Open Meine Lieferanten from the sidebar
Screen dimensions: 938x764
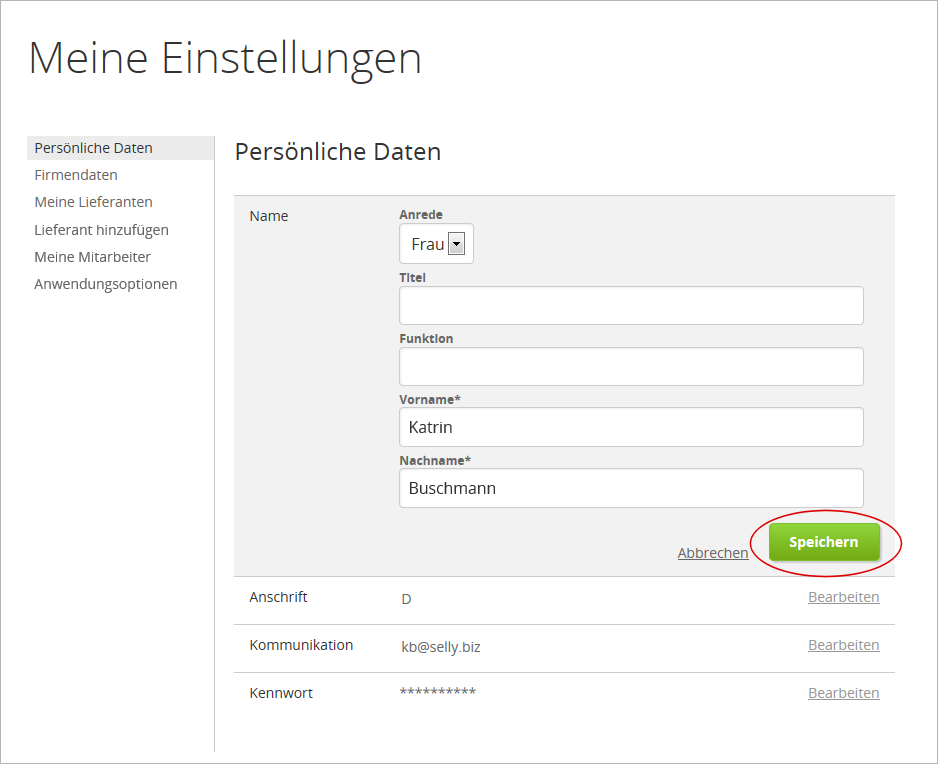pyautogui.click(x=94, y=202)
